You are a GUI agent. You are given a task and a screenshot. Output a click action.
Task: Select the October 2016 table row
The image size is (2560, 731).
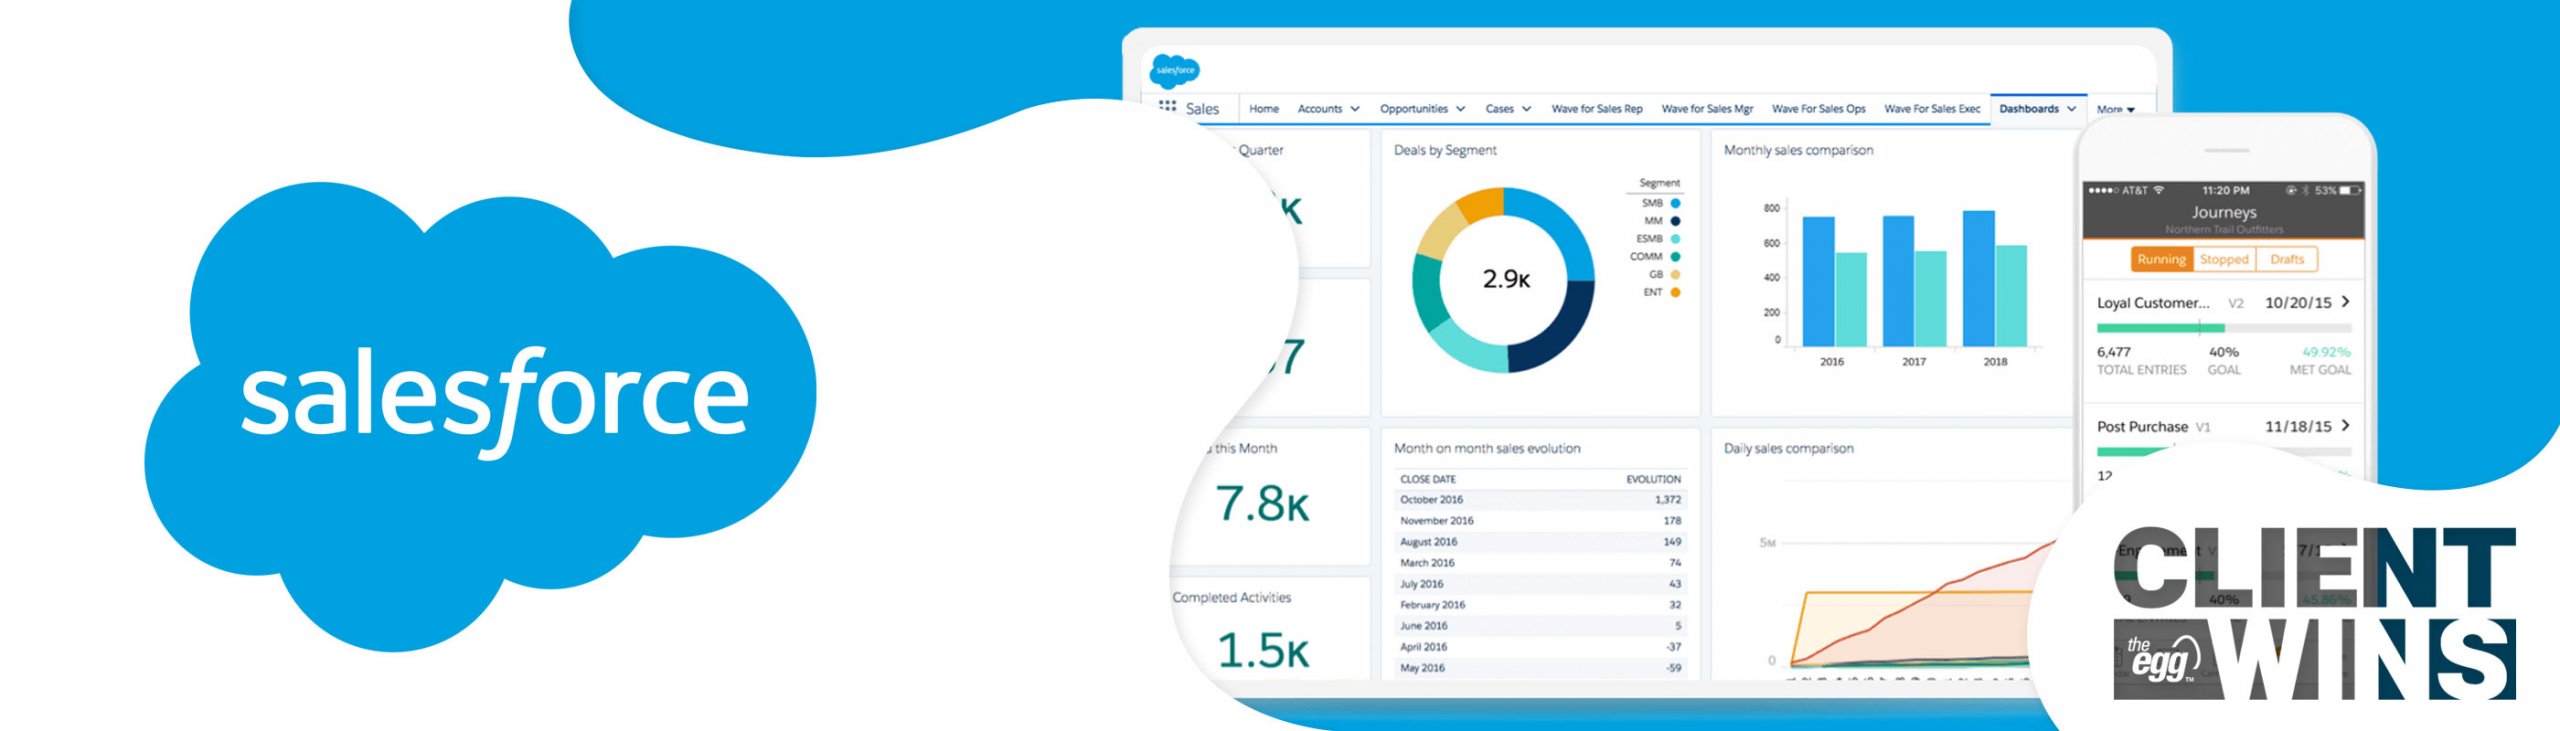(1540, 499)
